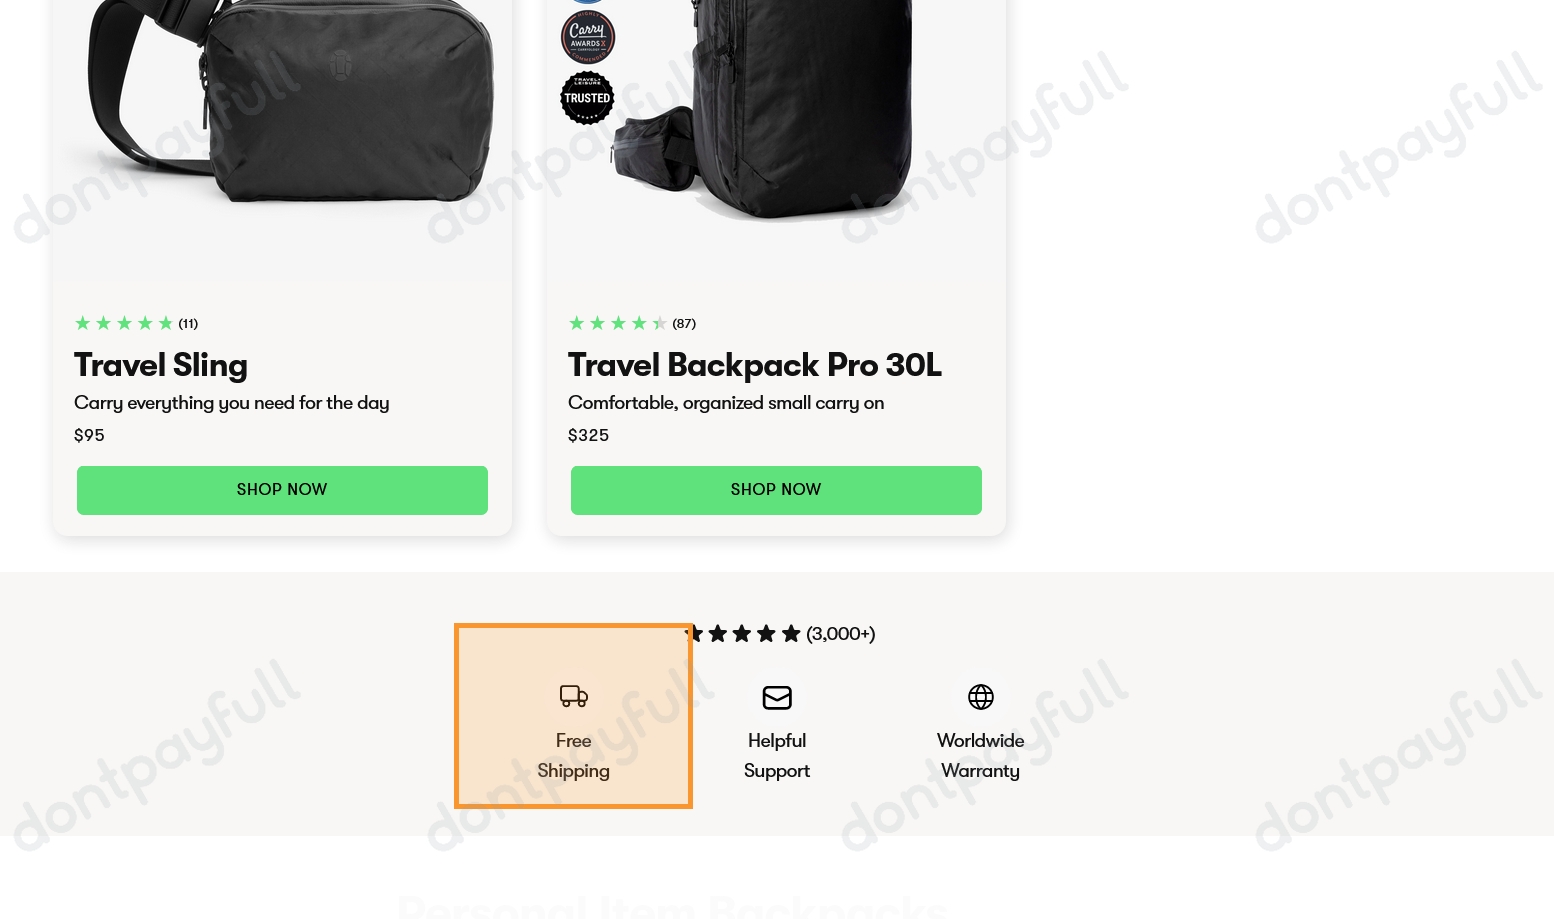Select the highlighted Free Shipping feature card

coord(573,716)
